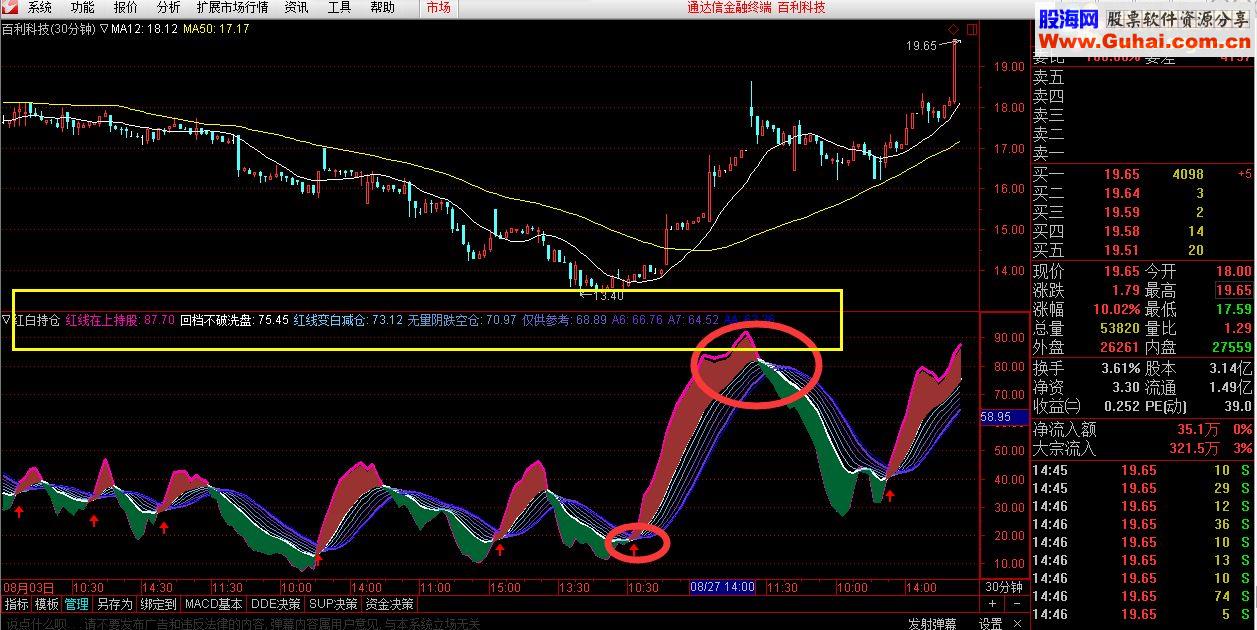
Task: Open the 扩展市场行情 menu
Action: tap(232, 7)
